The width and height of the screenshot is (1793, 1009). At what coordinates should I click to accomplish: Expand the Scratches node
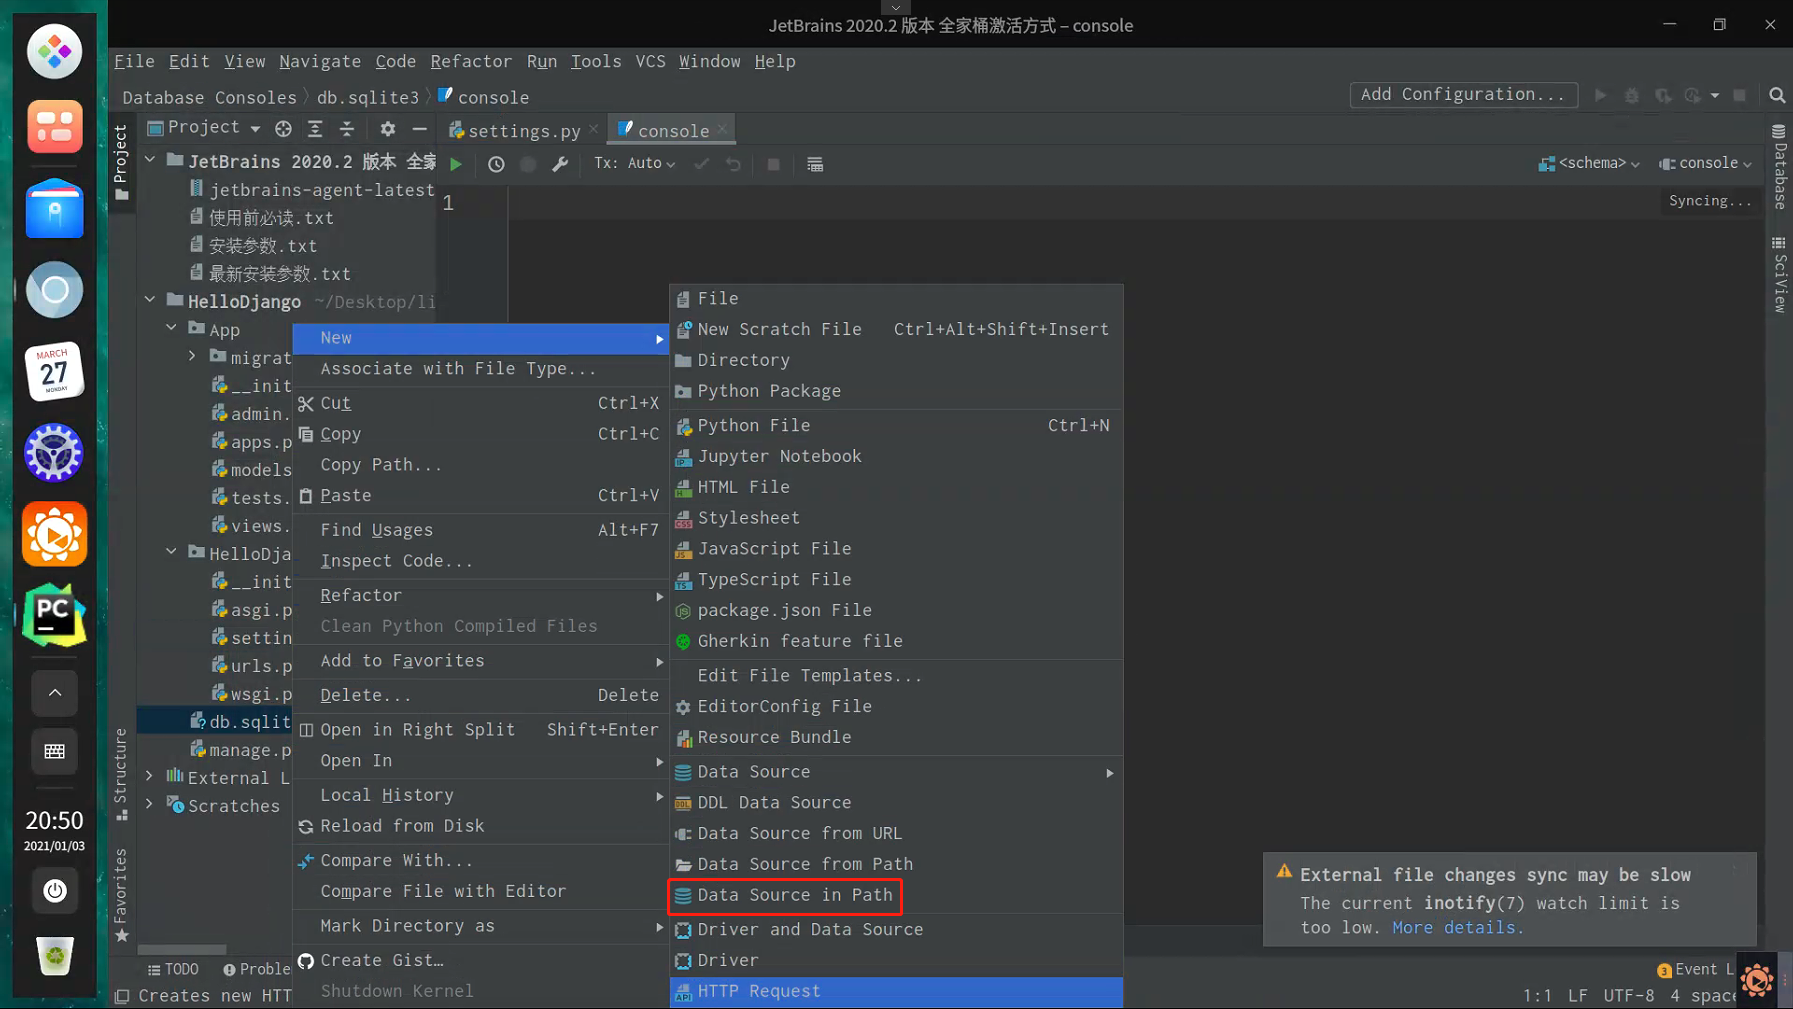pos(150,804)
